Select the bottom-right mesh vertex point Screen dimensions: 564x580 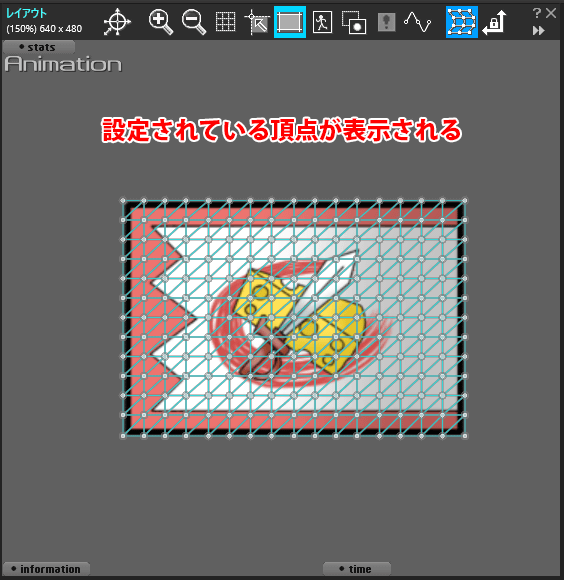(465, 436)
